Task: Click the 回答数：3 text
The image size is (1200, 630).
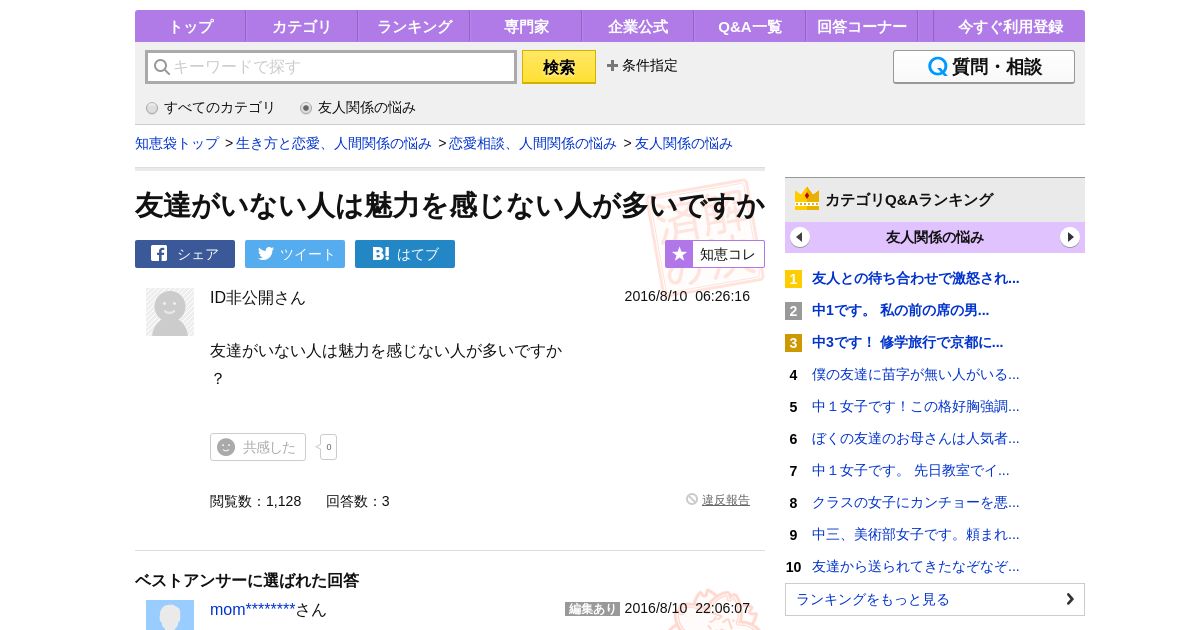Action: (358, 501)
